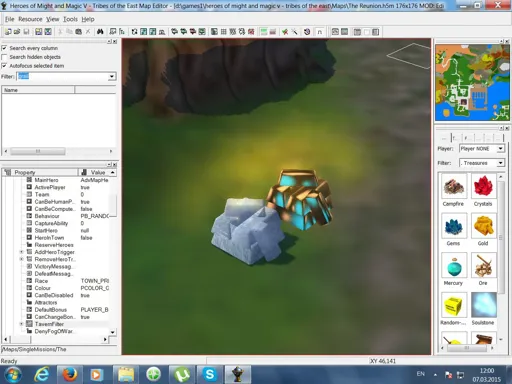Screen dimensions: 512x384
Task: Click the file explorer folder taskbar icon
Action: point(125,375)
